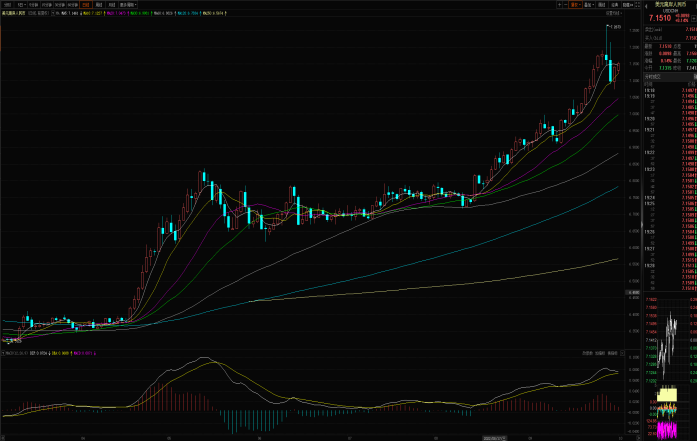Image resolution: width=697 pixels, height=441 pixels.
Task: Add USDCNH to watchlist with plus box
Action: point(693,19)
